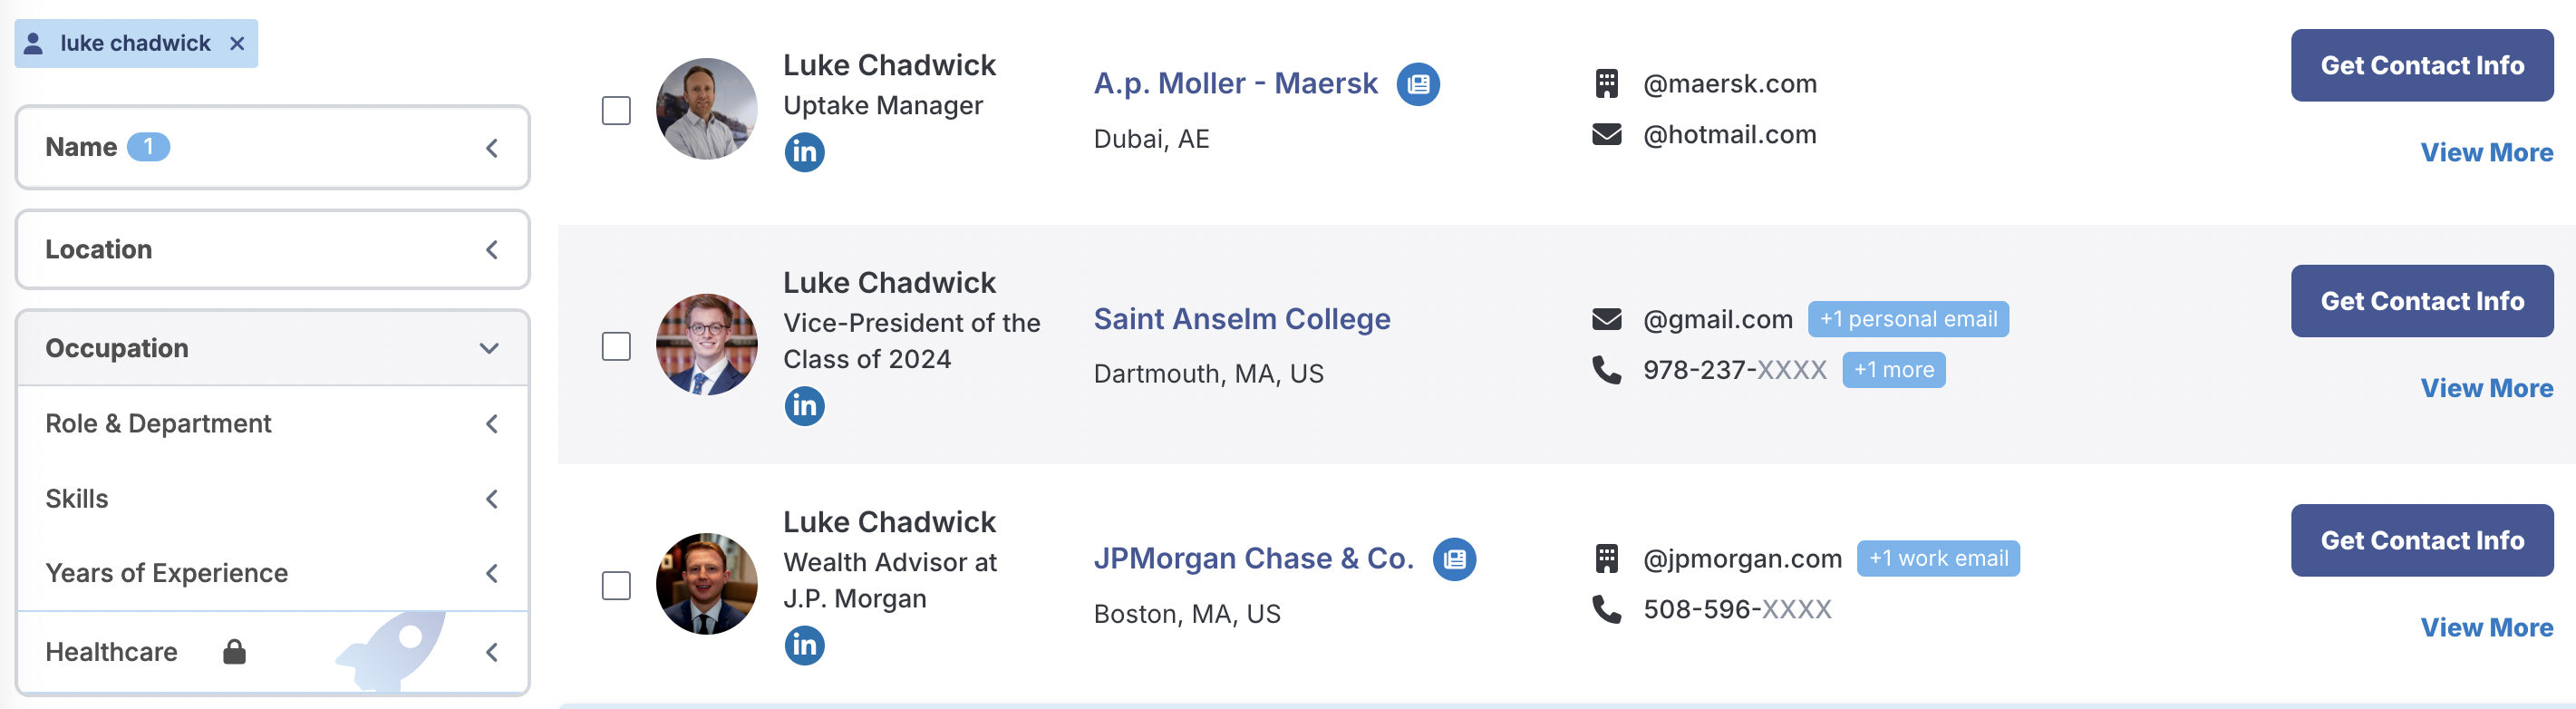Open the Role & Department filter
The width and height of the screenshot is (2576, 709).
point(272,424)
